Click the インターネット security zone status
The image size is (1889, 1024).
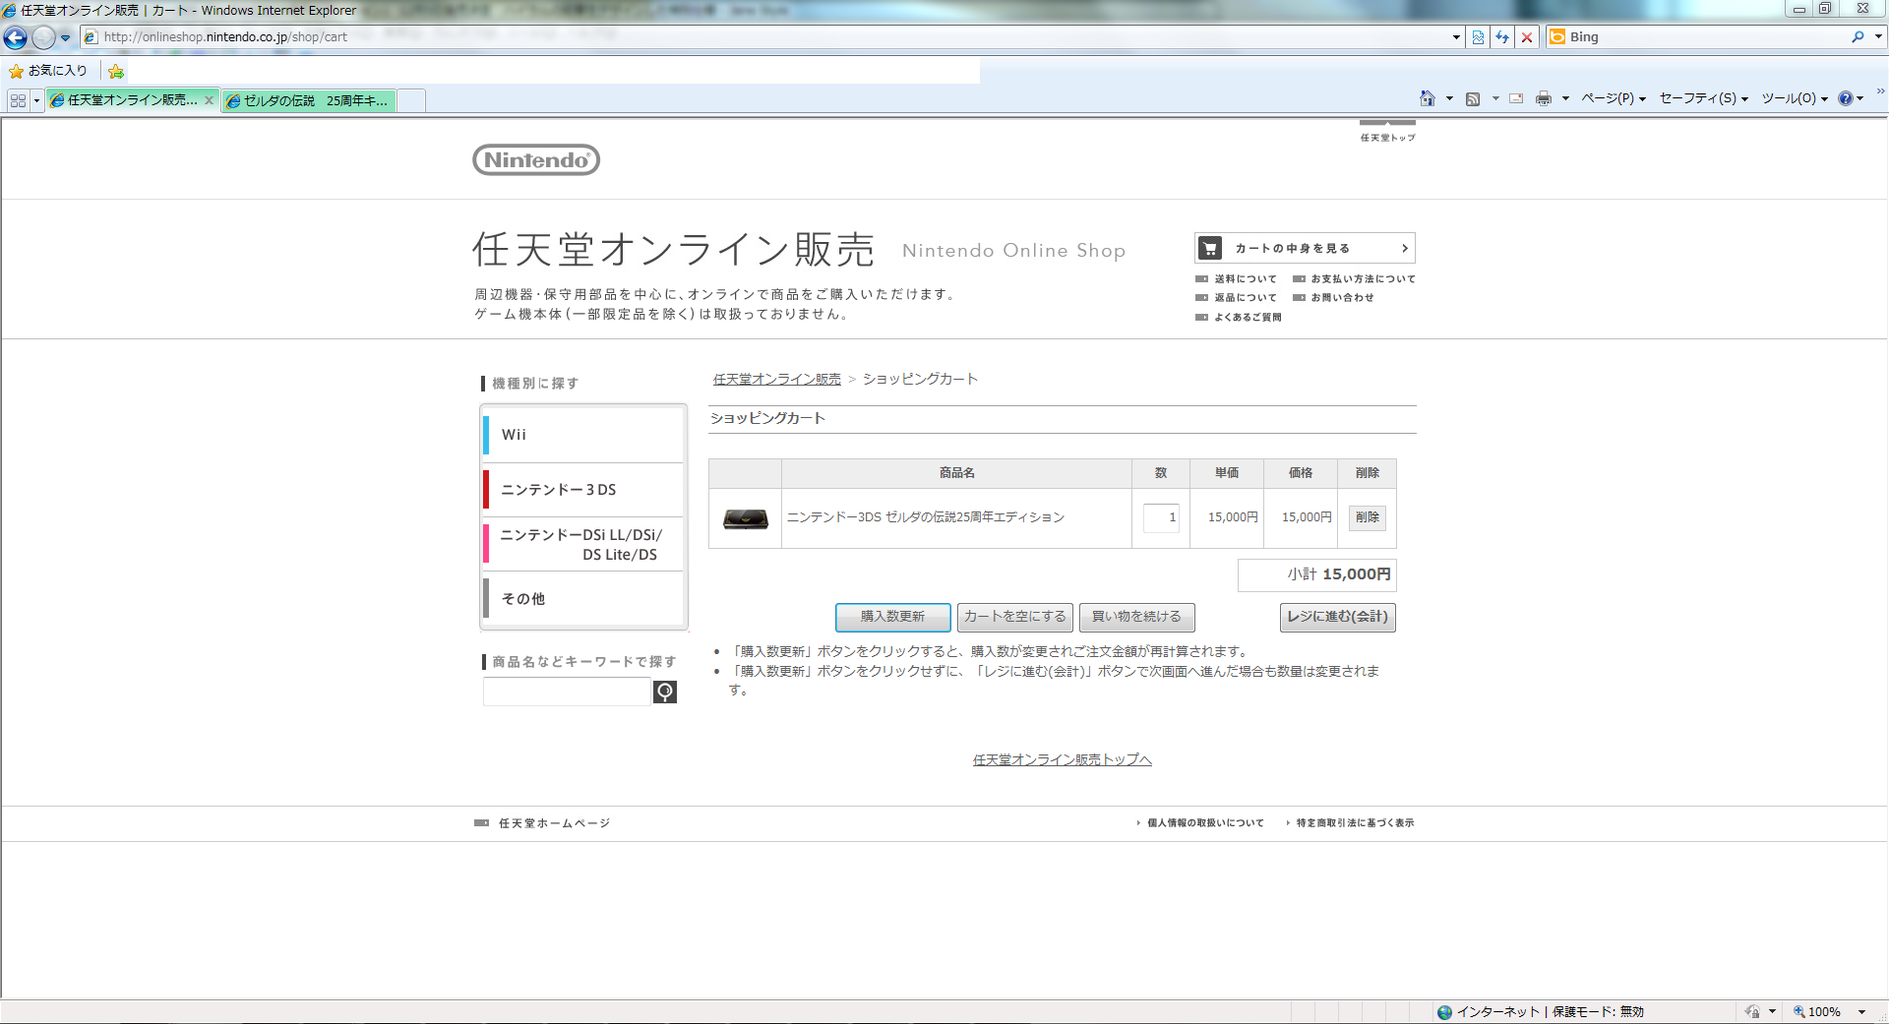click(1540, 1012)
